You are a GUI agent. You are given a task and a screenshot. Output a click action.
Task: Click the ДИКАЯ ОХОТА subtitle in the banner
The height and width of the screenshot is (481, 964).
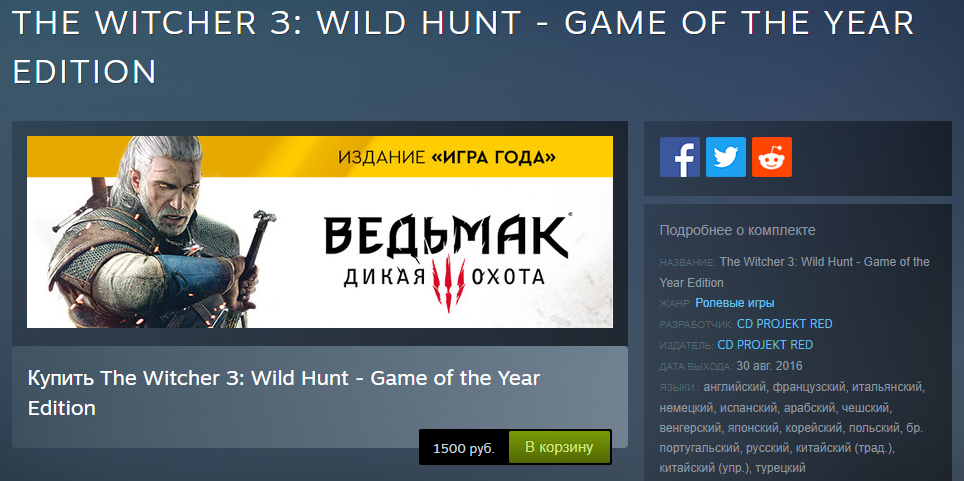444,277
